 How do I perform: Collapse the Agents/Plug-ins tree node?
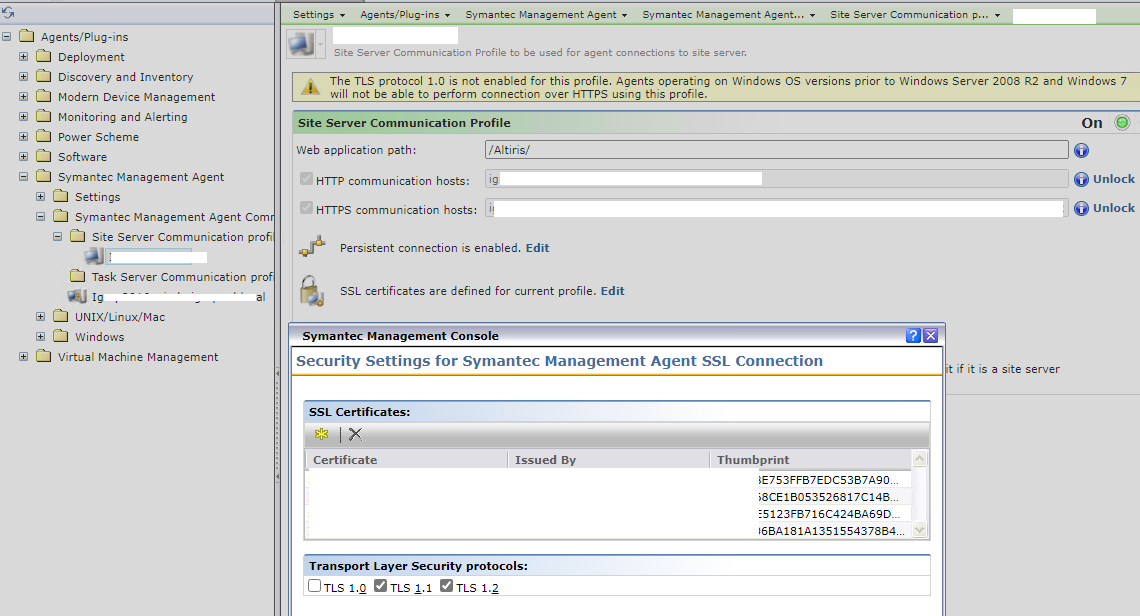tap(7, 36)
